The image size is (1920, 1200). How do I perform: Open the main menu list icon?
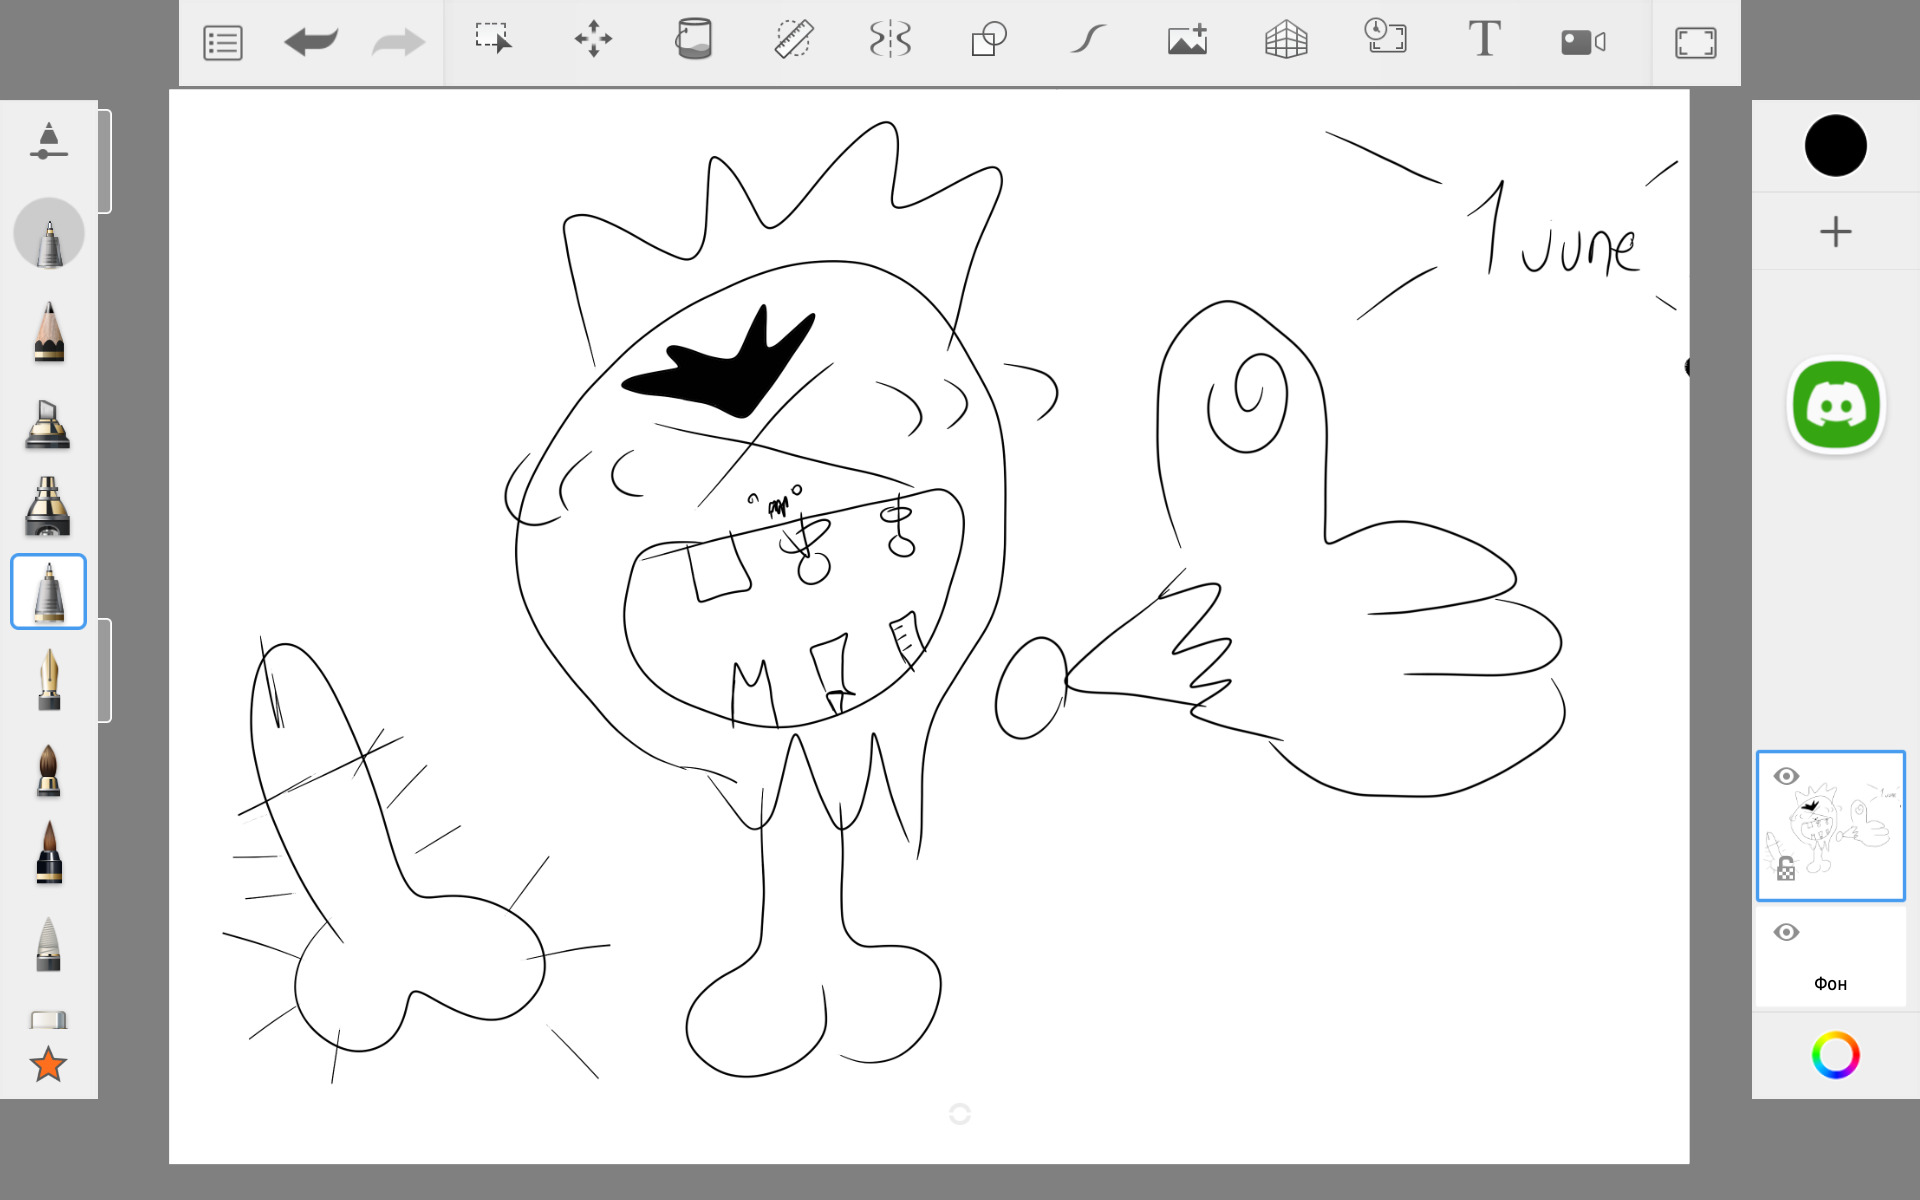coord(222,43)
